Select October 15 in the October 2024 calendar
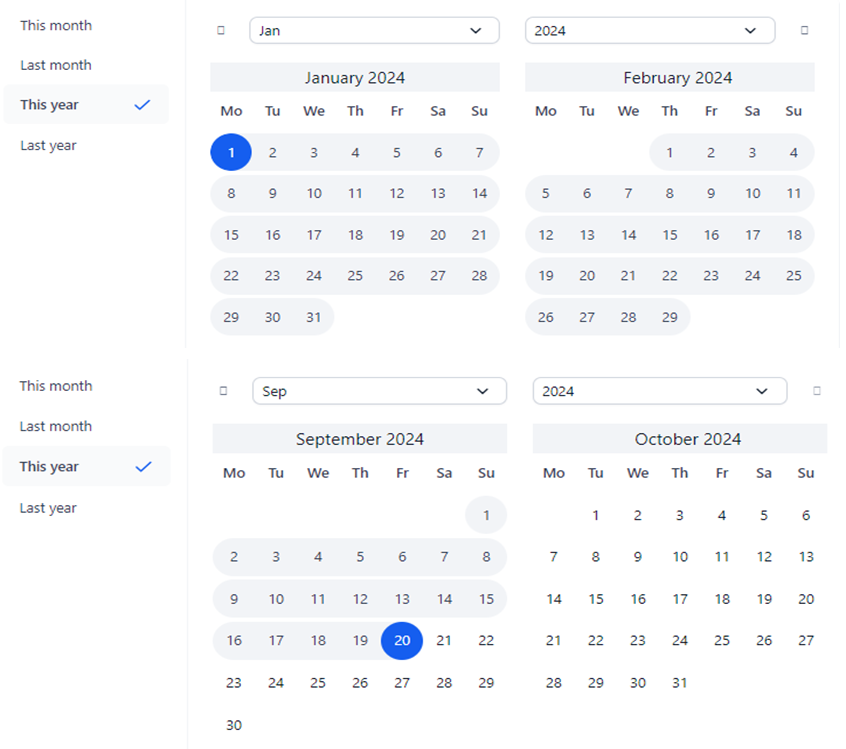Viewport: 846px width, 749px height. (x=596, y=599)
